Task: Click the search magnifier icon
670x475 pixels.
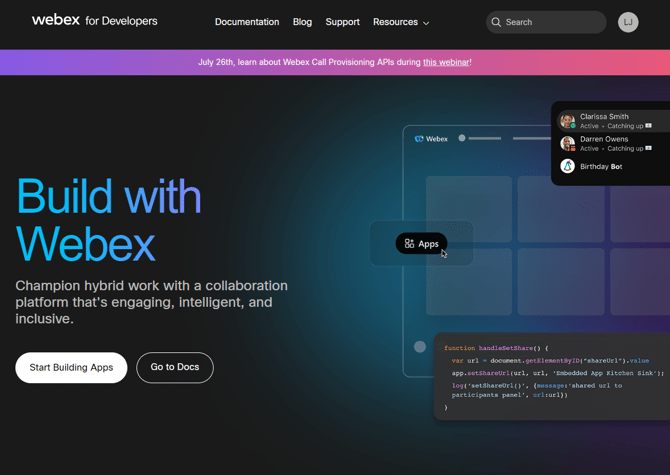Action: pos(496,22)
